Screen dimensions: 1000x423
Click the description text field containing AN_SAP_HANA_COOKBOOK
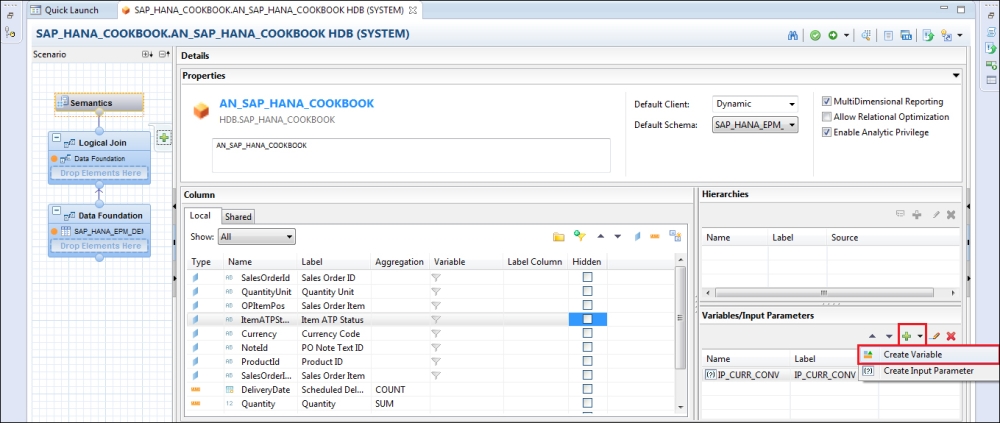pyautogui.click(x=411, y=155)
